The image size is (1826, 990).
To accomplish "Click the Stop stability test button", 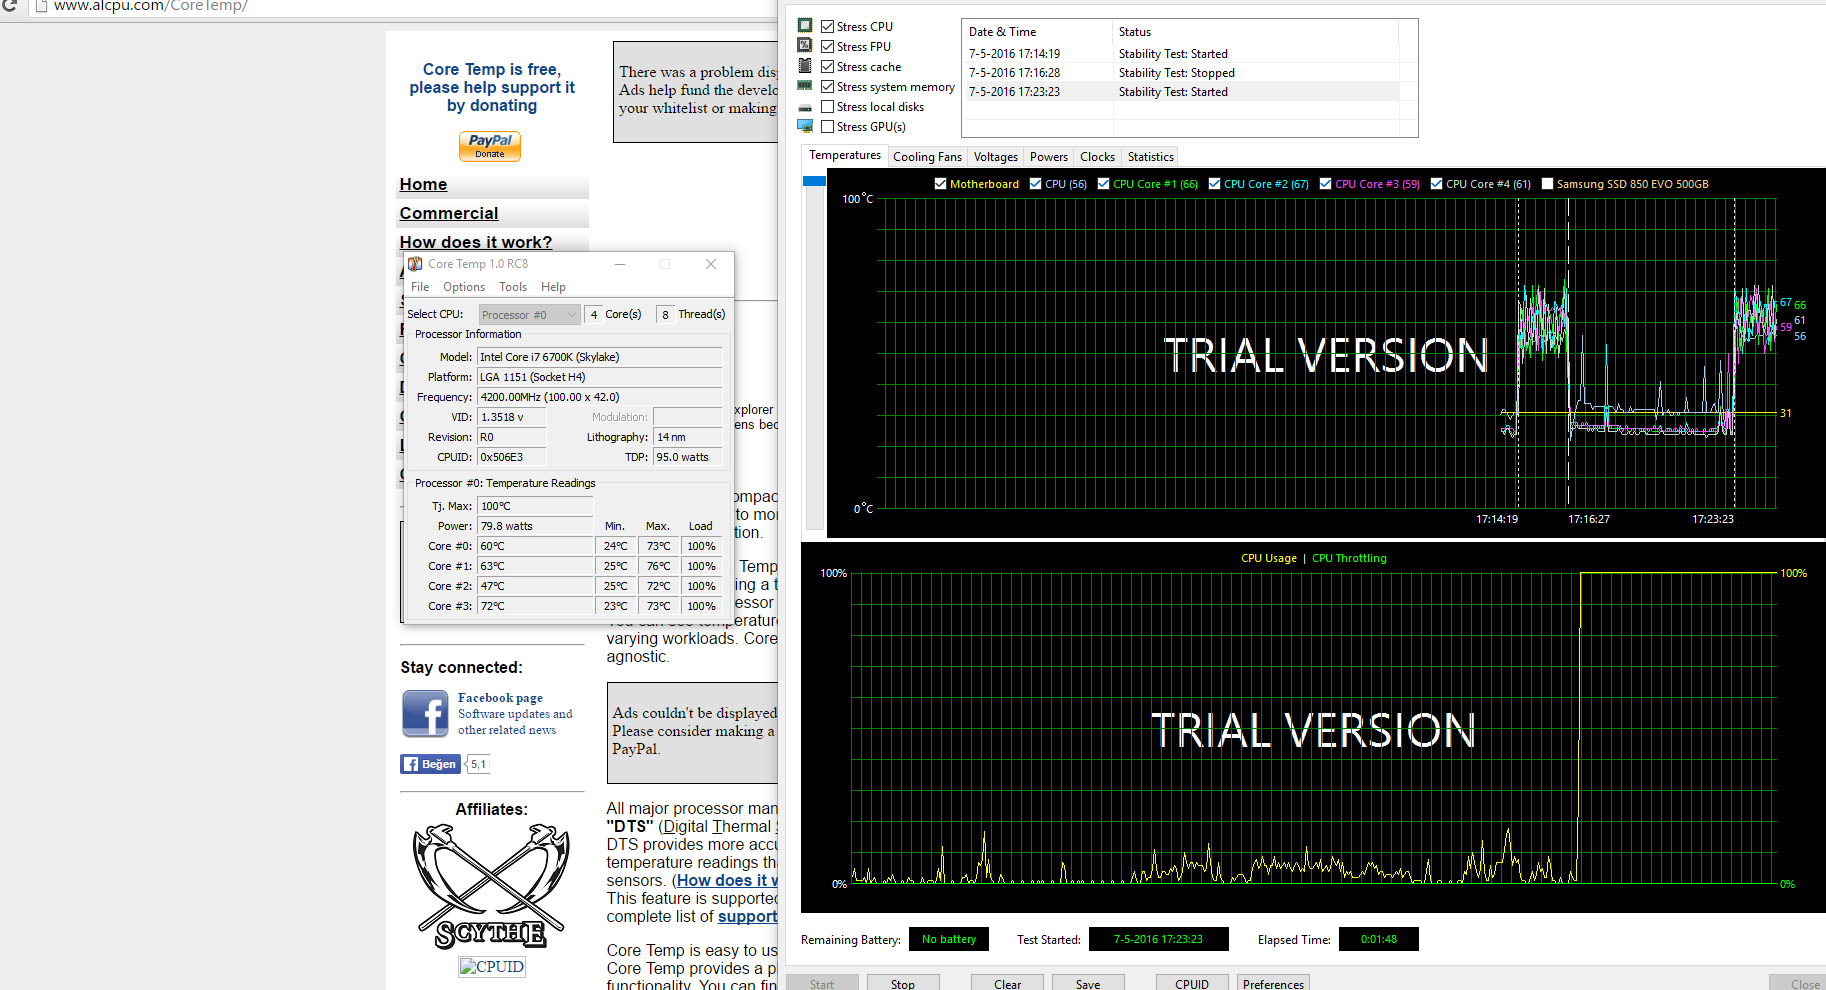I will [x=903, y=983].
